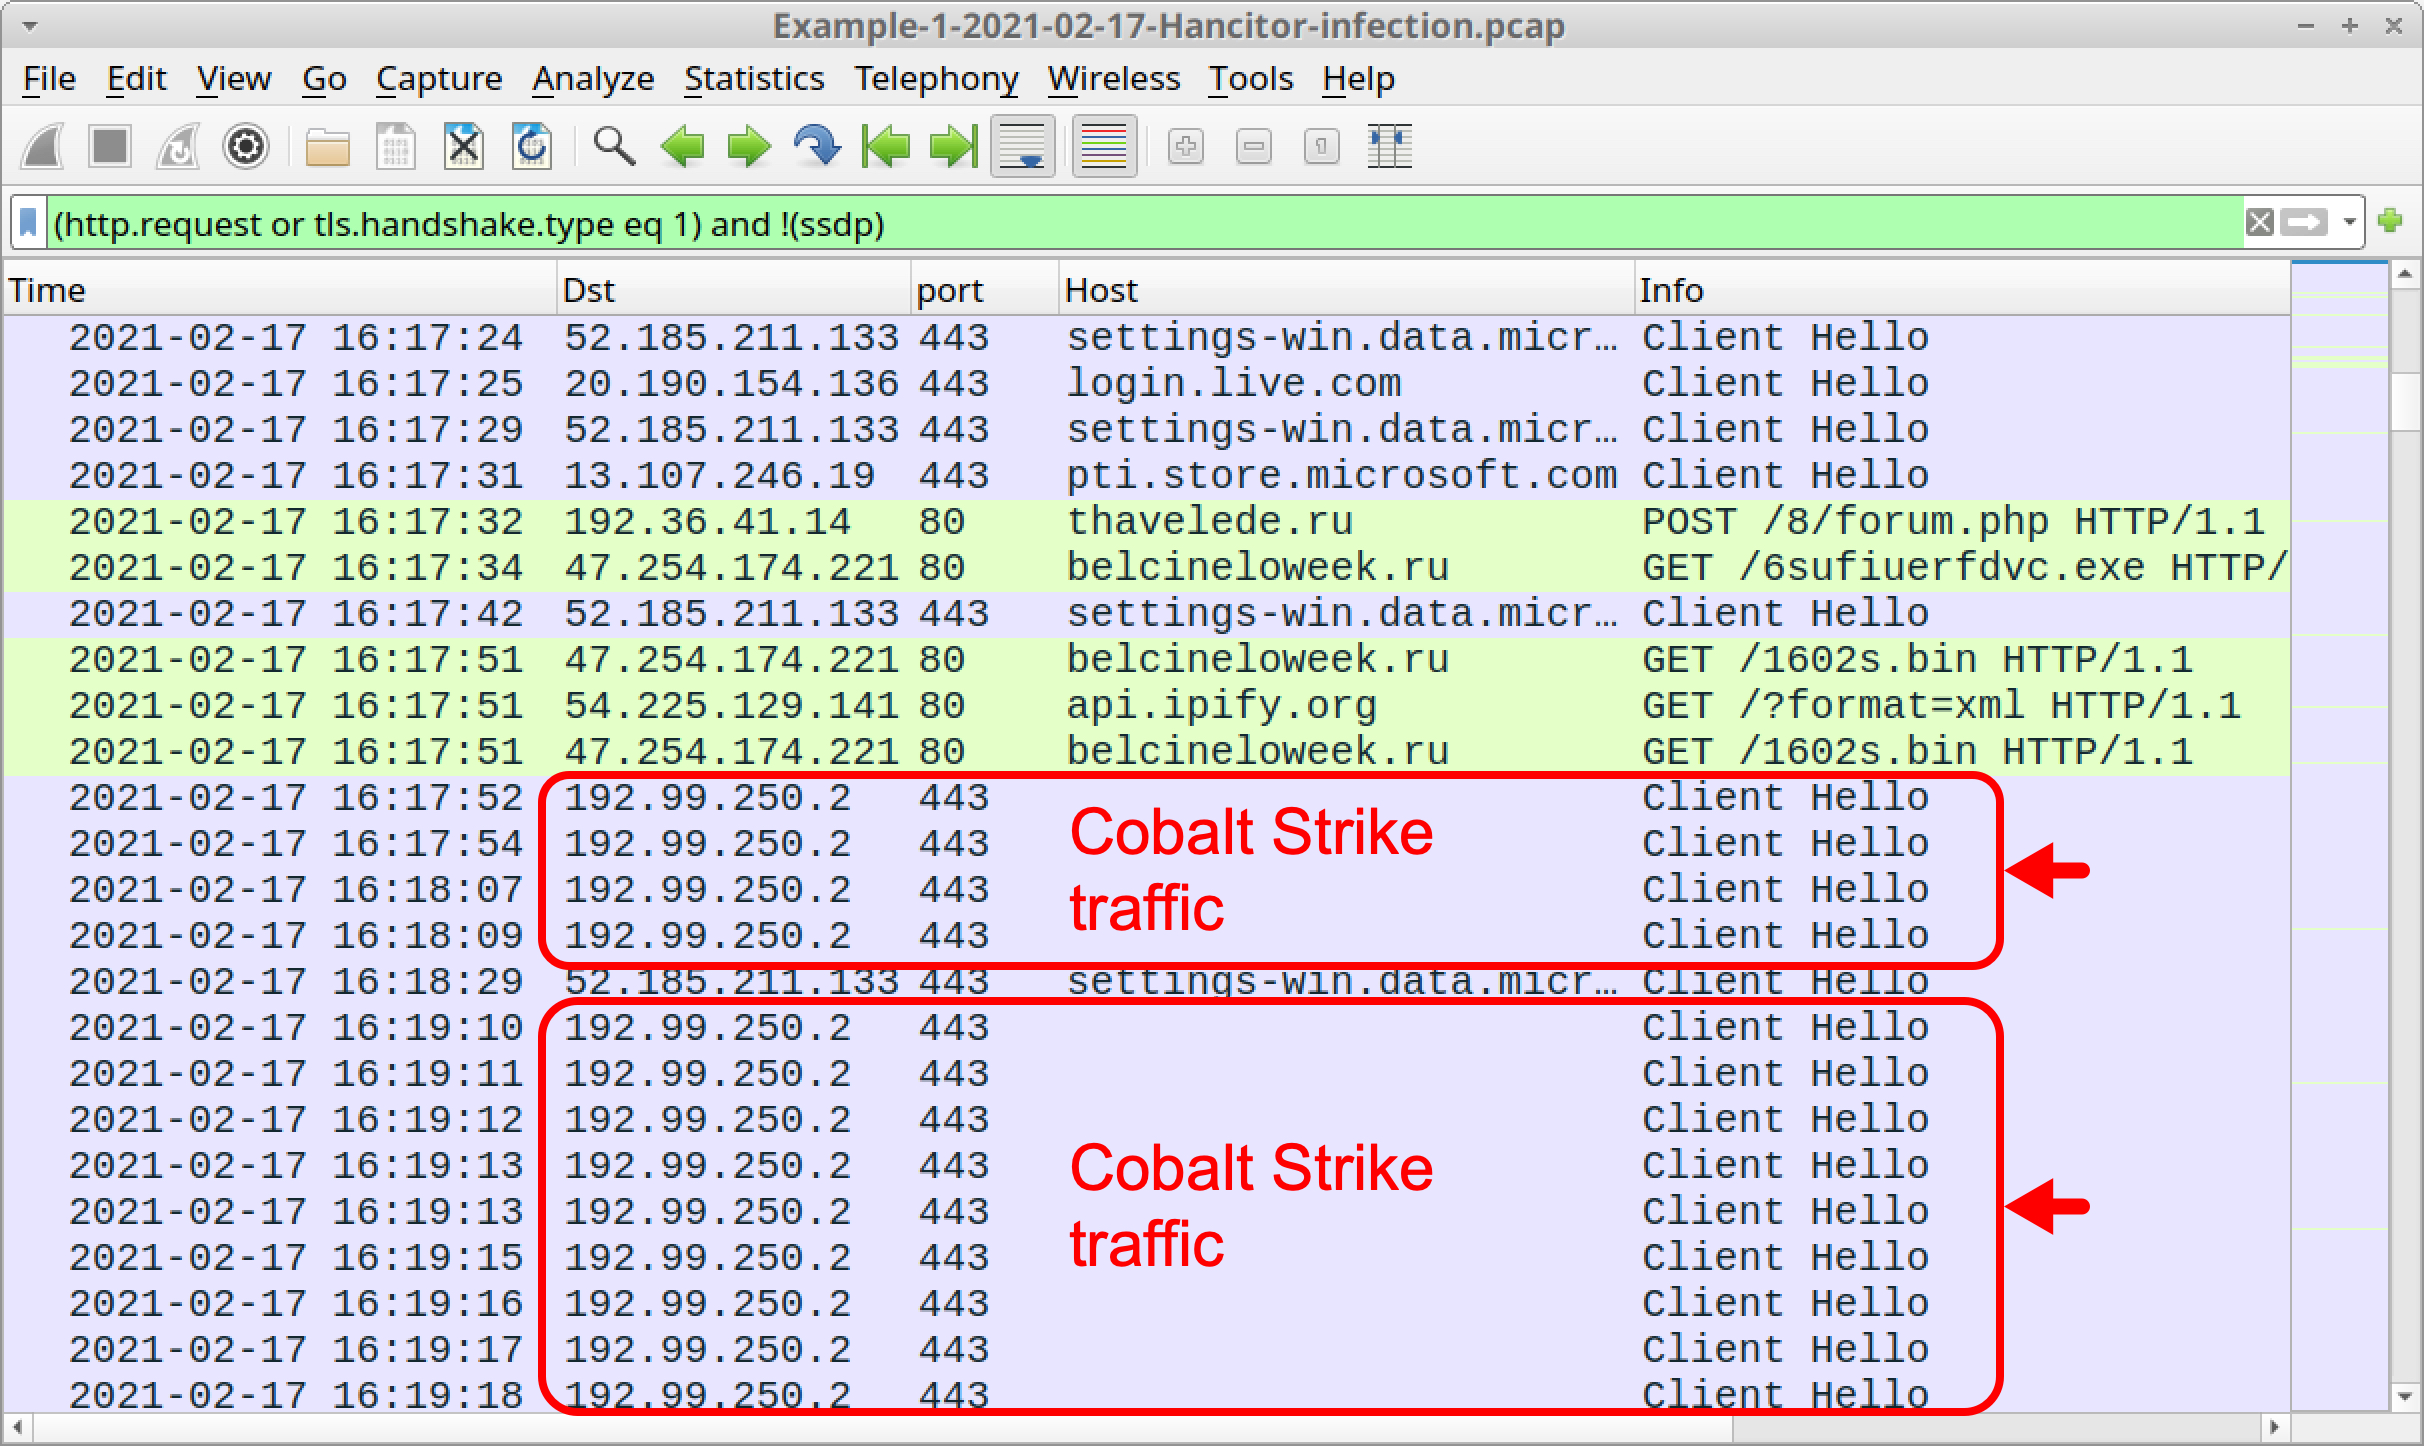Open the Wireless menu
This screenshot has width=2424, height=1446.
(1114, 78)
